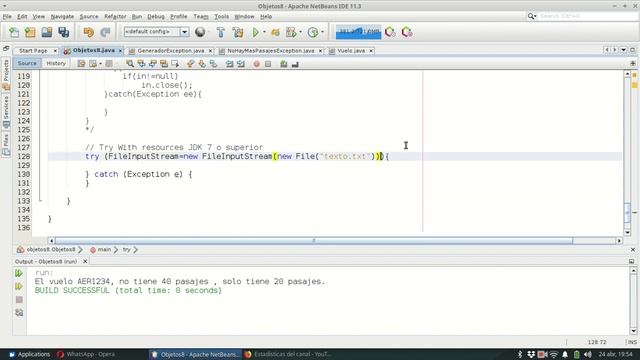Screen dimensions: 640x360
Task: Click the memory usage garbage collection bar
Action: click(358, 32)
